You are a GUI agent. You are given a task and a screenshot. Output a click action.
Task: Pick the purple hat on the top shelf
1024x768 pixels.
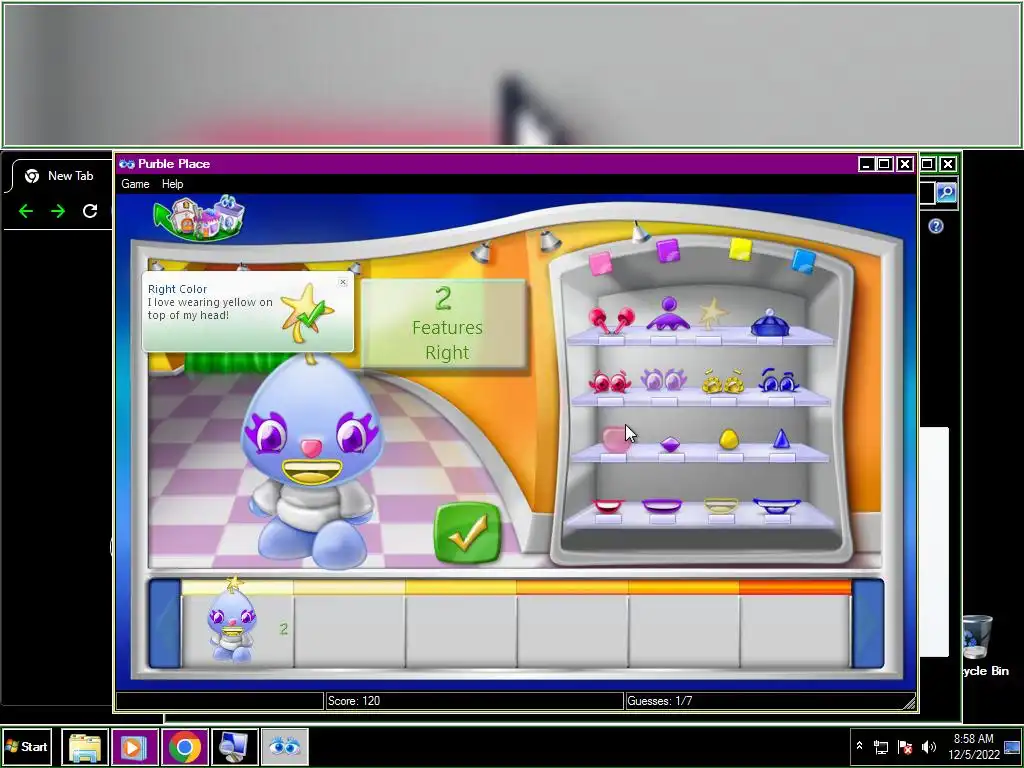click(x=668, y=314)
